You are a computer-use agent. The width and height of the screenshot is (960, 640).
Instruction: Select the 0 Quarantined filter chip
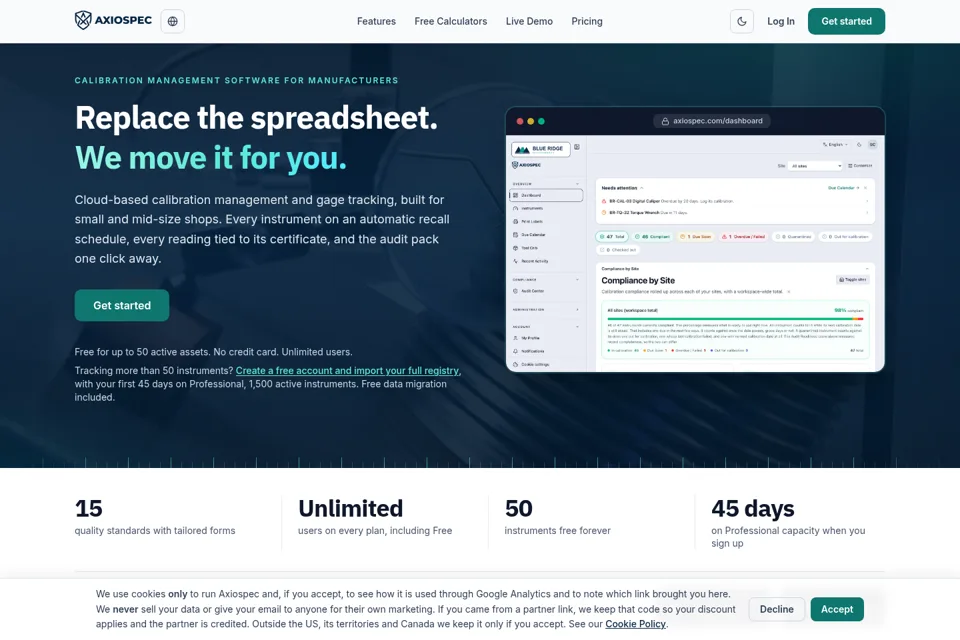pos(793,236)
